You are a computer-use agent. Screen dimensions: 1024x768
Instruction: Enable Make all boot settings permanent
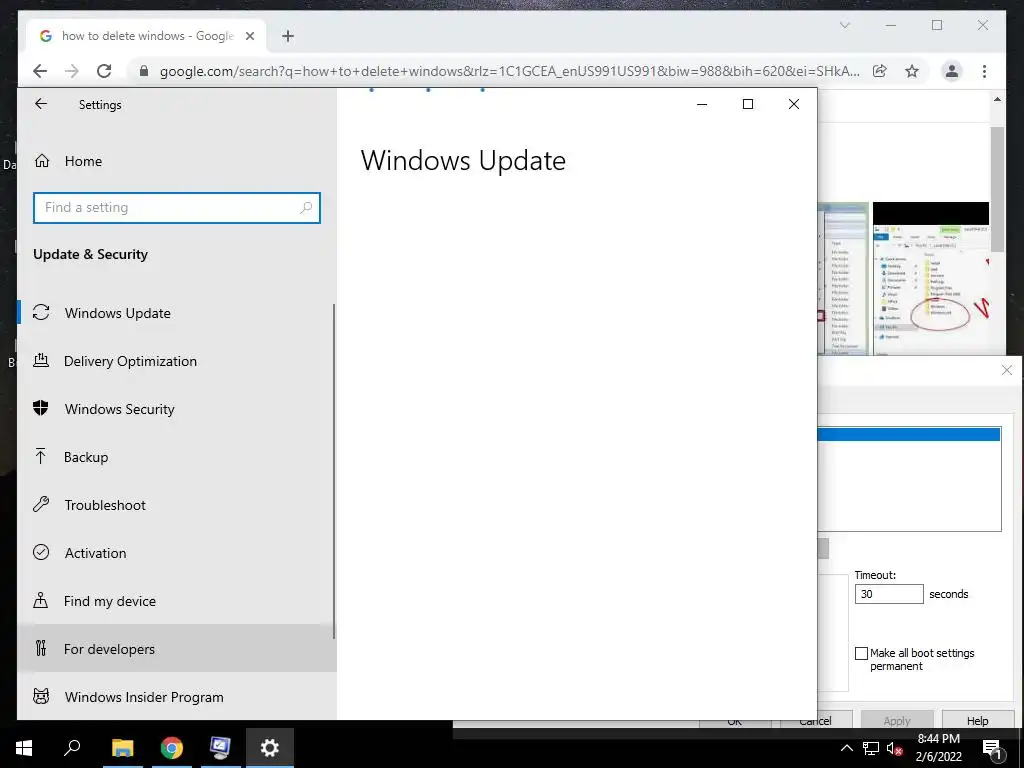click(x=861, y=653)
